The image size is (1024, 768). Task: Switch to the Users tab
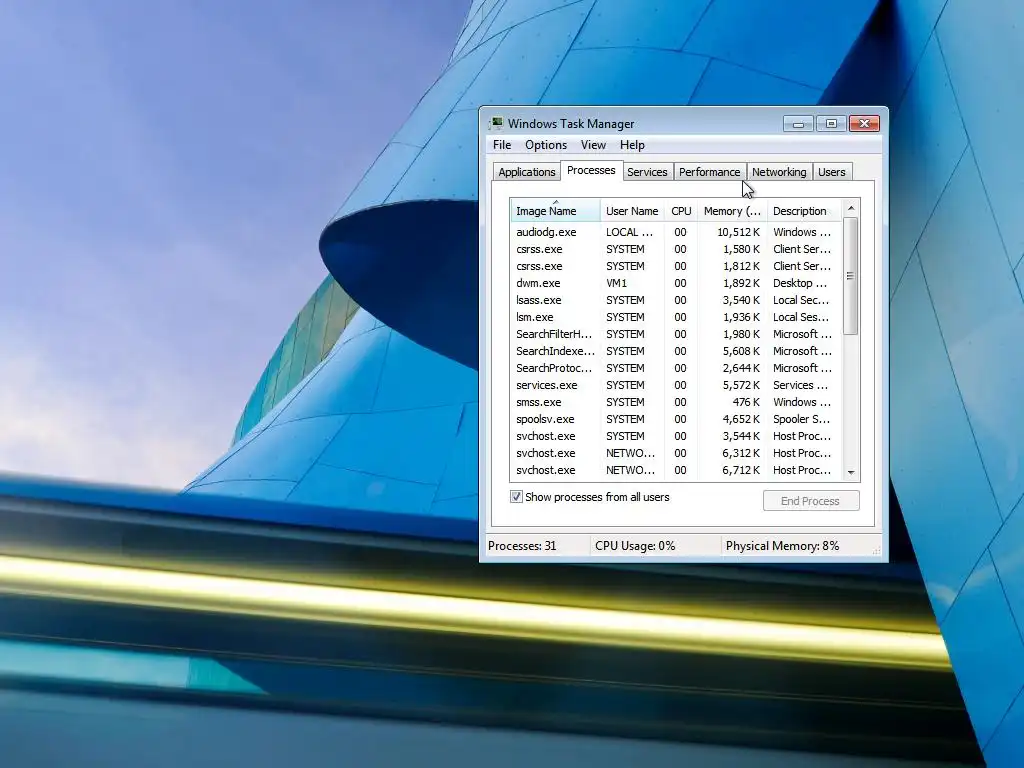[x=831, y=172]
